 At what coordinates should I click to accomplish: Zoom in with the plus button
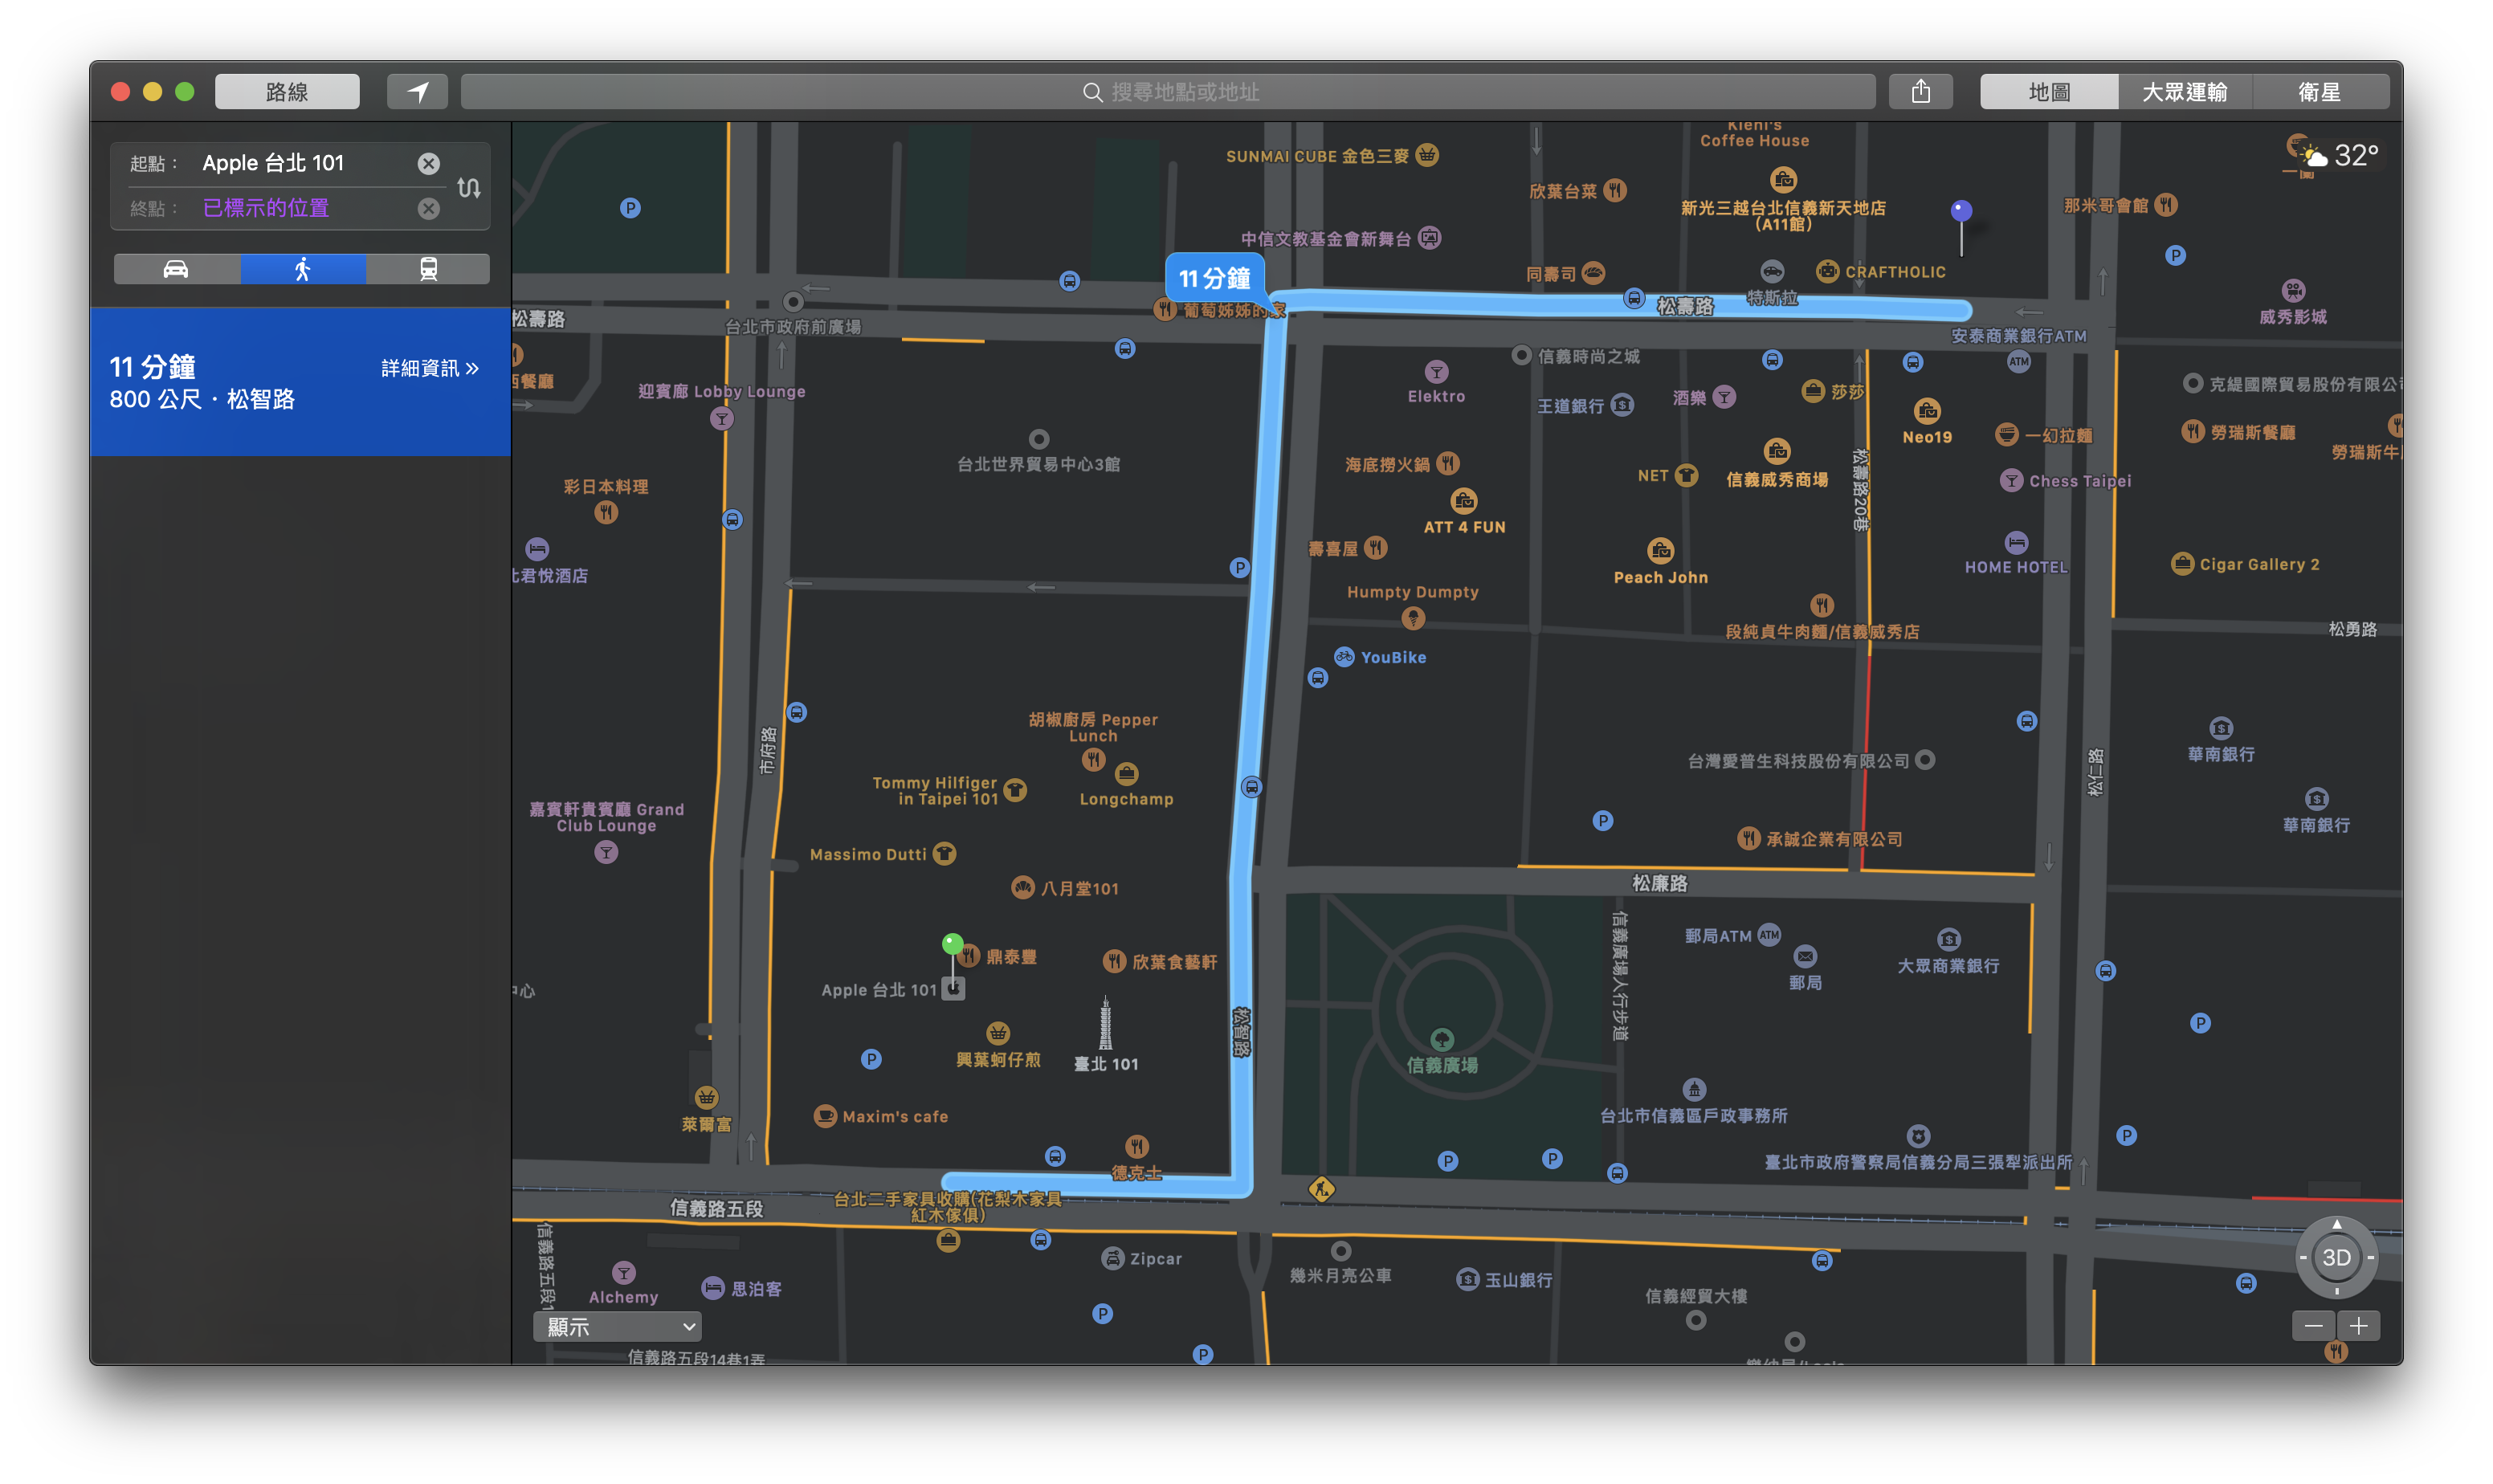(x=2358, y=1326)
